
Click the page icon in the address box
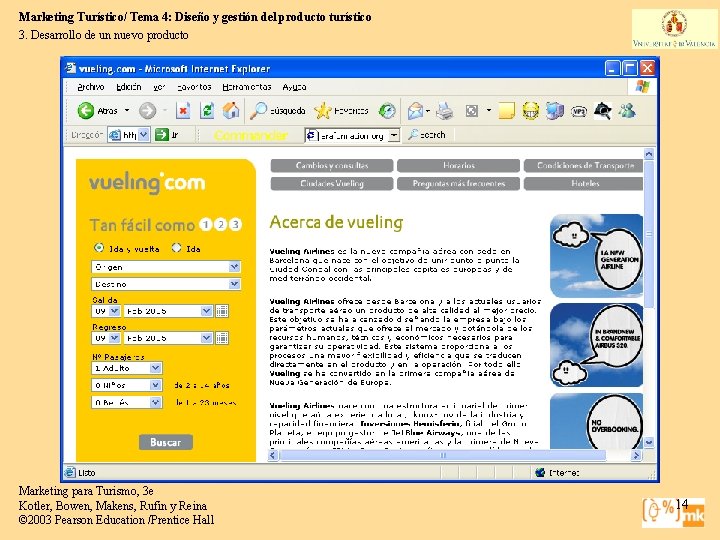tap(114, 135)
